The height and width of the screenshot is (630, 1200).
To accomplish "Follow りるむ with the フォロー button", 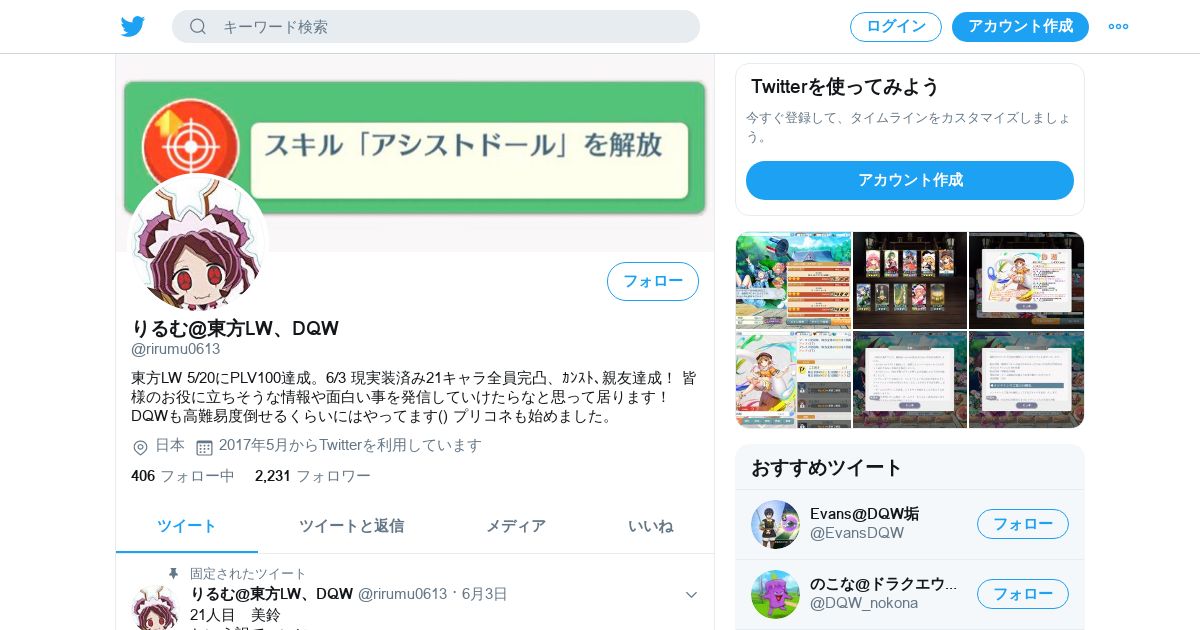I will tap(653, 281).
